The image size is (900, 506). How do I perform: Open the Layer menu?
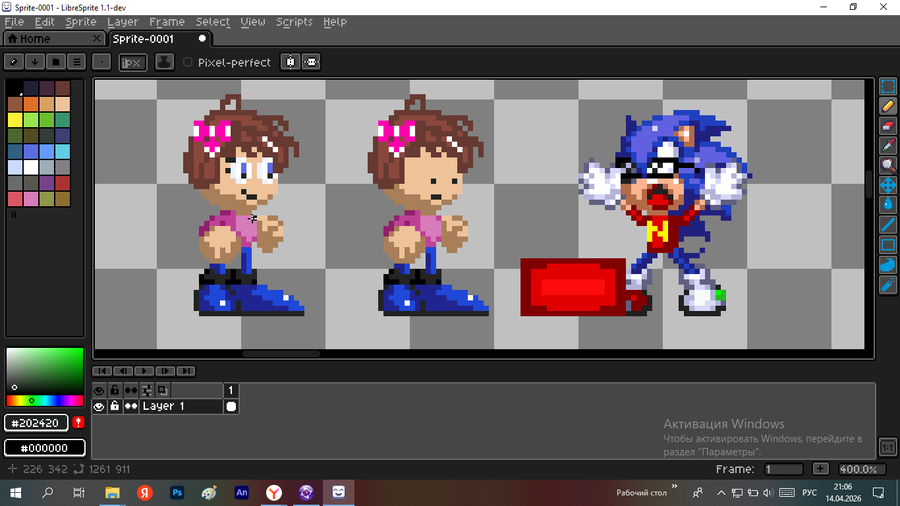(122, 22)
